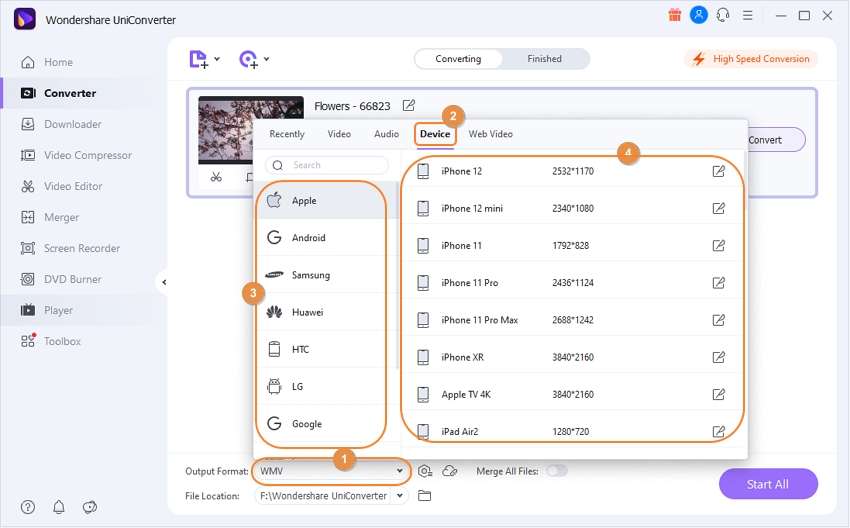850x528 pixels.
Task: Open the Output Format WMV dropdown
Action: pyautogui.click(x=331, y=471)
